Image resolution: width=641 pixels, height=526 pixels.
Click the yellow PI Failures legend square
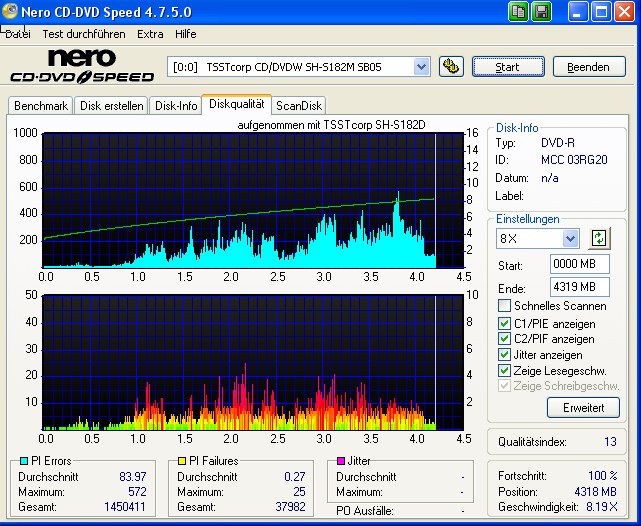[x=182, y=461]
